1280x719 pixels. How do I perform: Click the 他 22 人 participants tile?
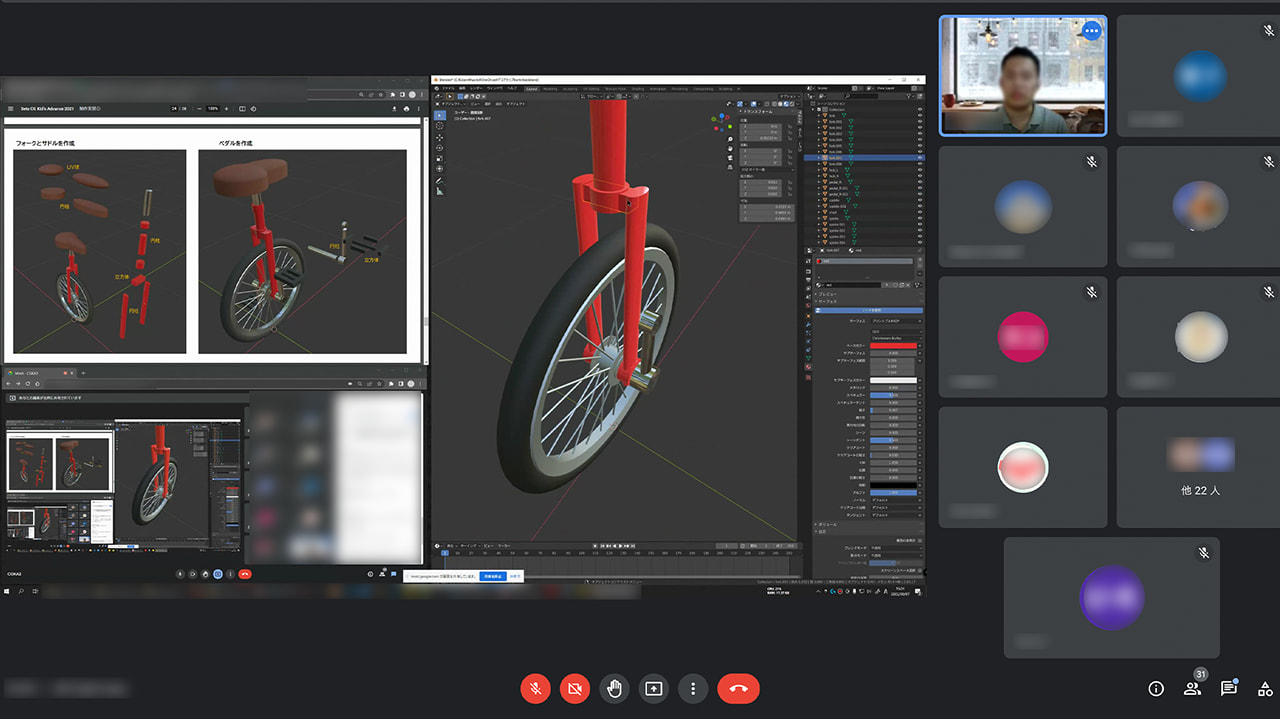[1198, 467]
